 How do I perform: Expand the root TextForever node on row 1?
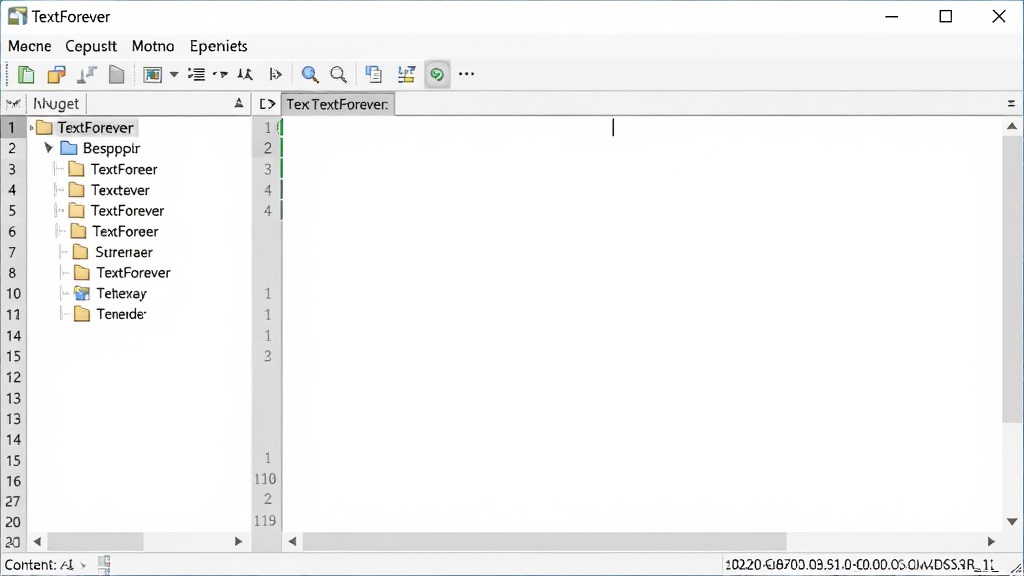click(x=31, y=127)
